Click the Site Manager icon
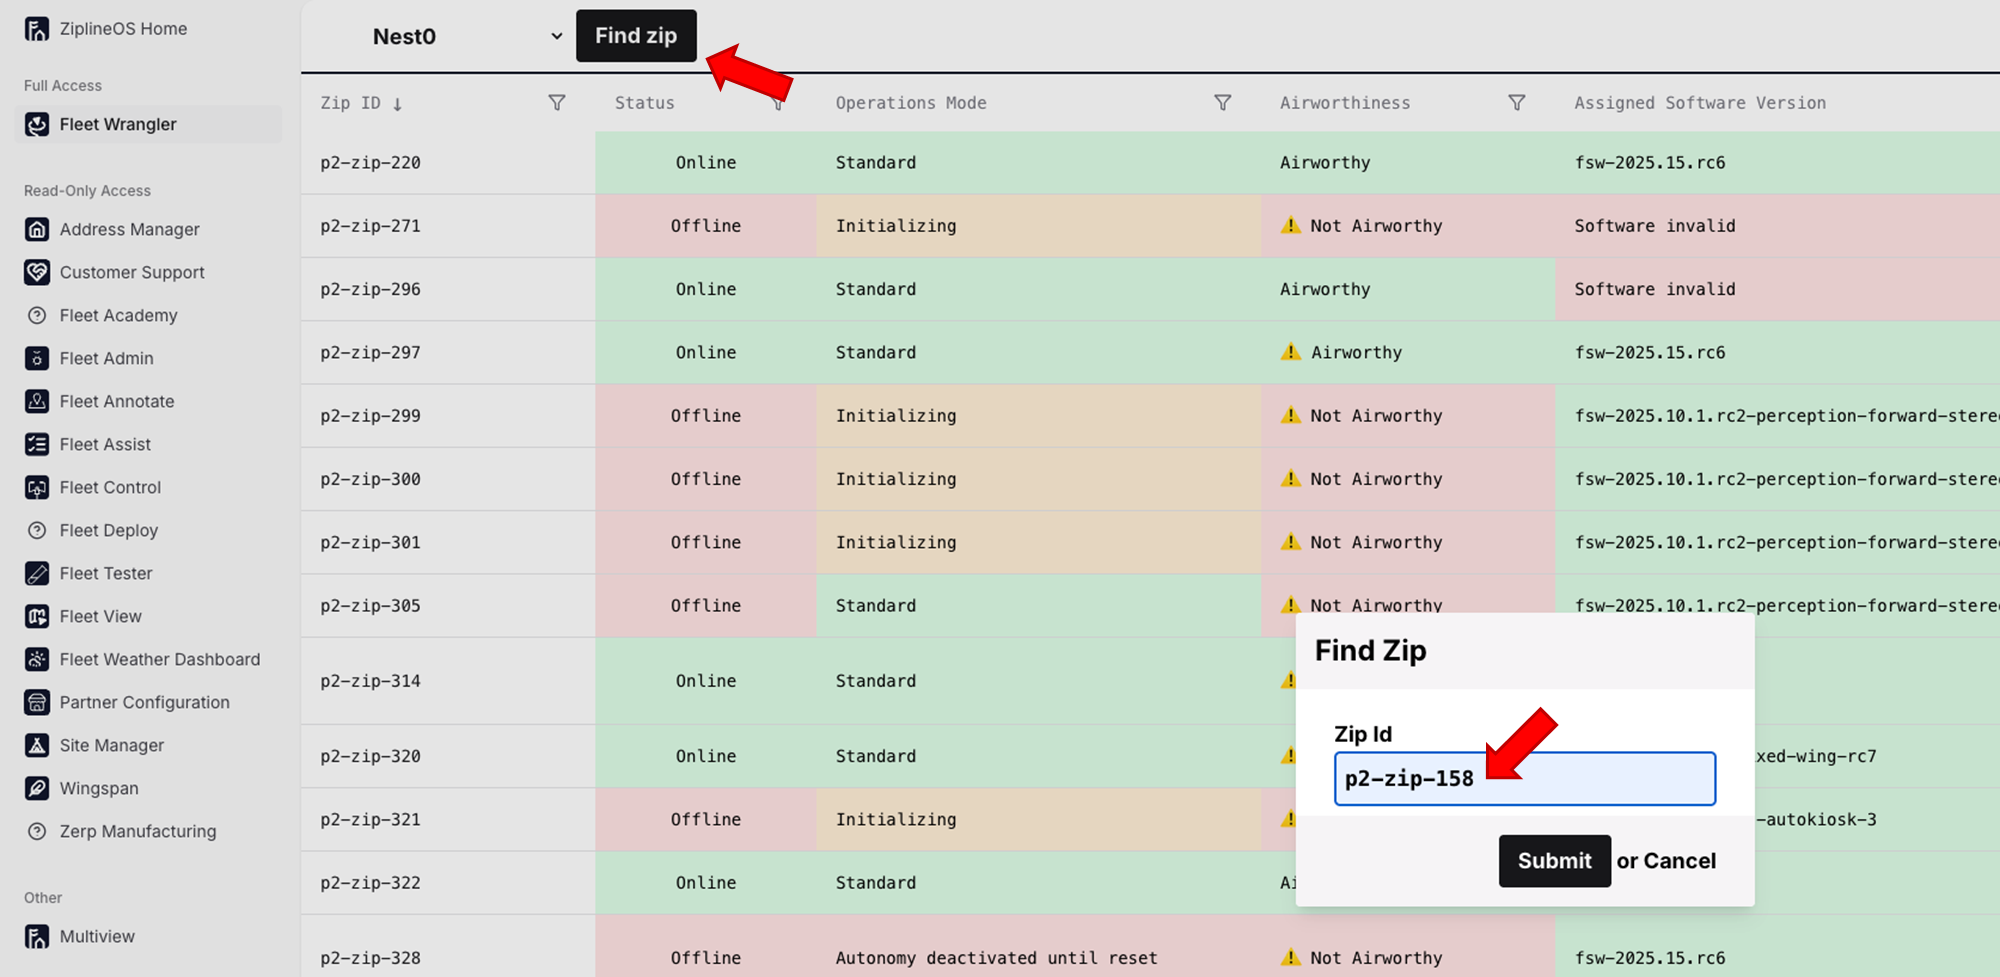 (37, 745)
